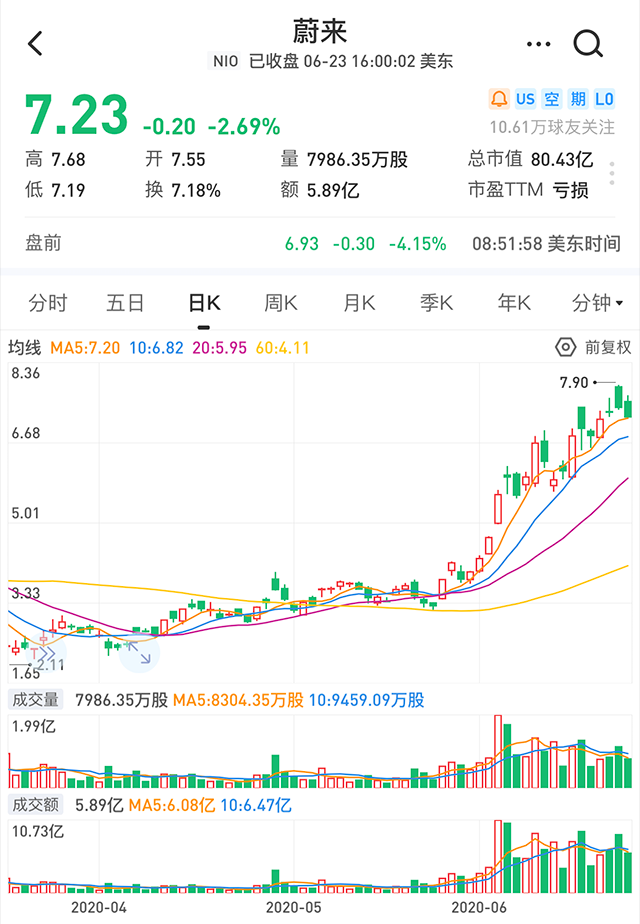Tap the 均线 moving average label
Viewport: 640px width, 924px height.
(24, 348)
